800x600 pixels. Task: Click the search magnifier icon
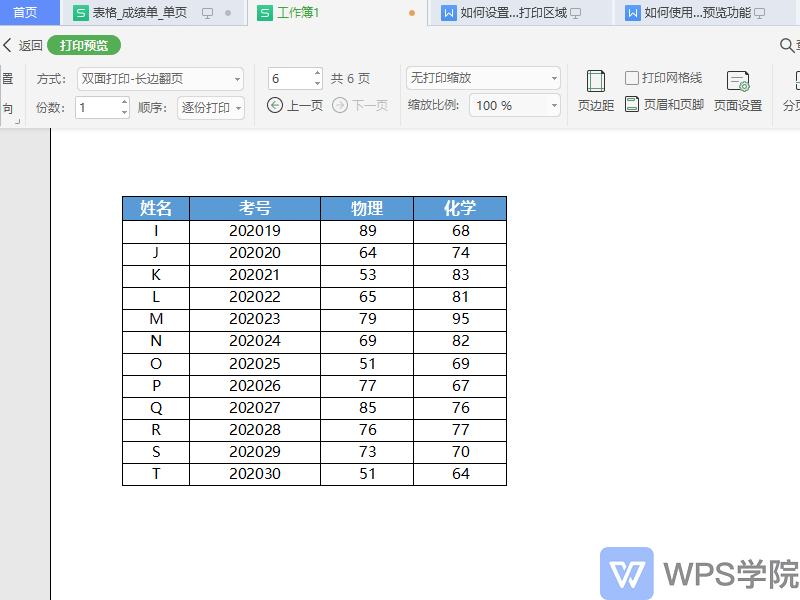pos(787,45)
